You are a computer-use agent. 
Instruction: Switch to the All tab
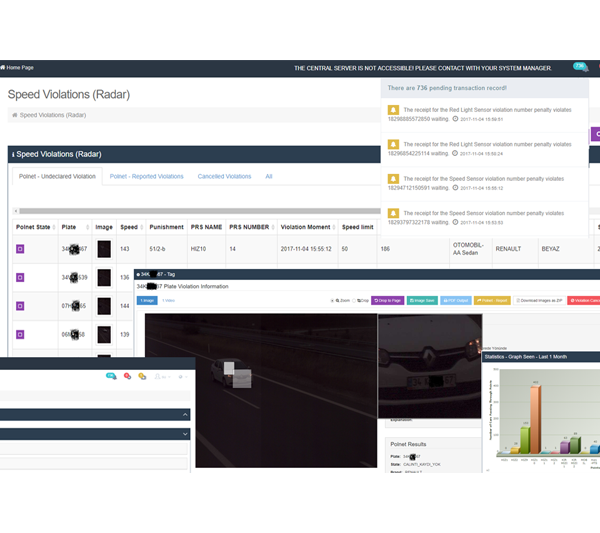pyautogui.click(x=269, y=176)
